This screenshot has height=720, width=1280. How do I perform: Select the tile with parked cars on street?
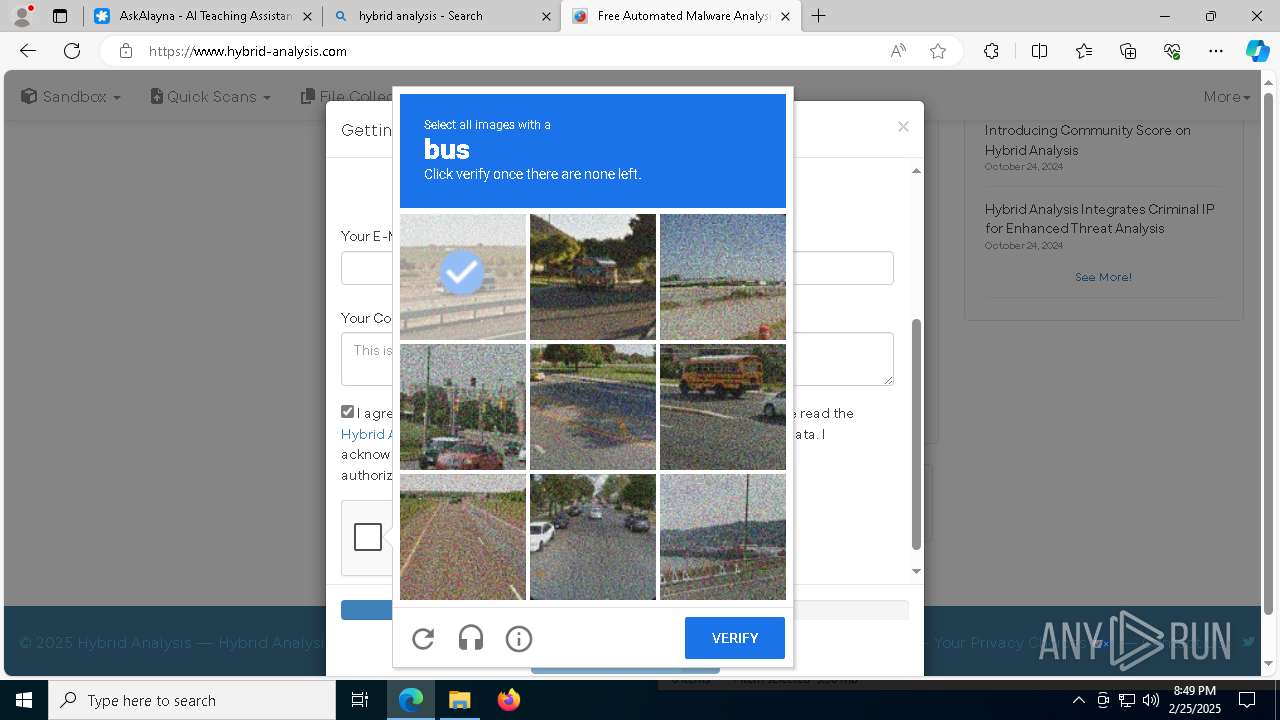(x=593, y=537)
